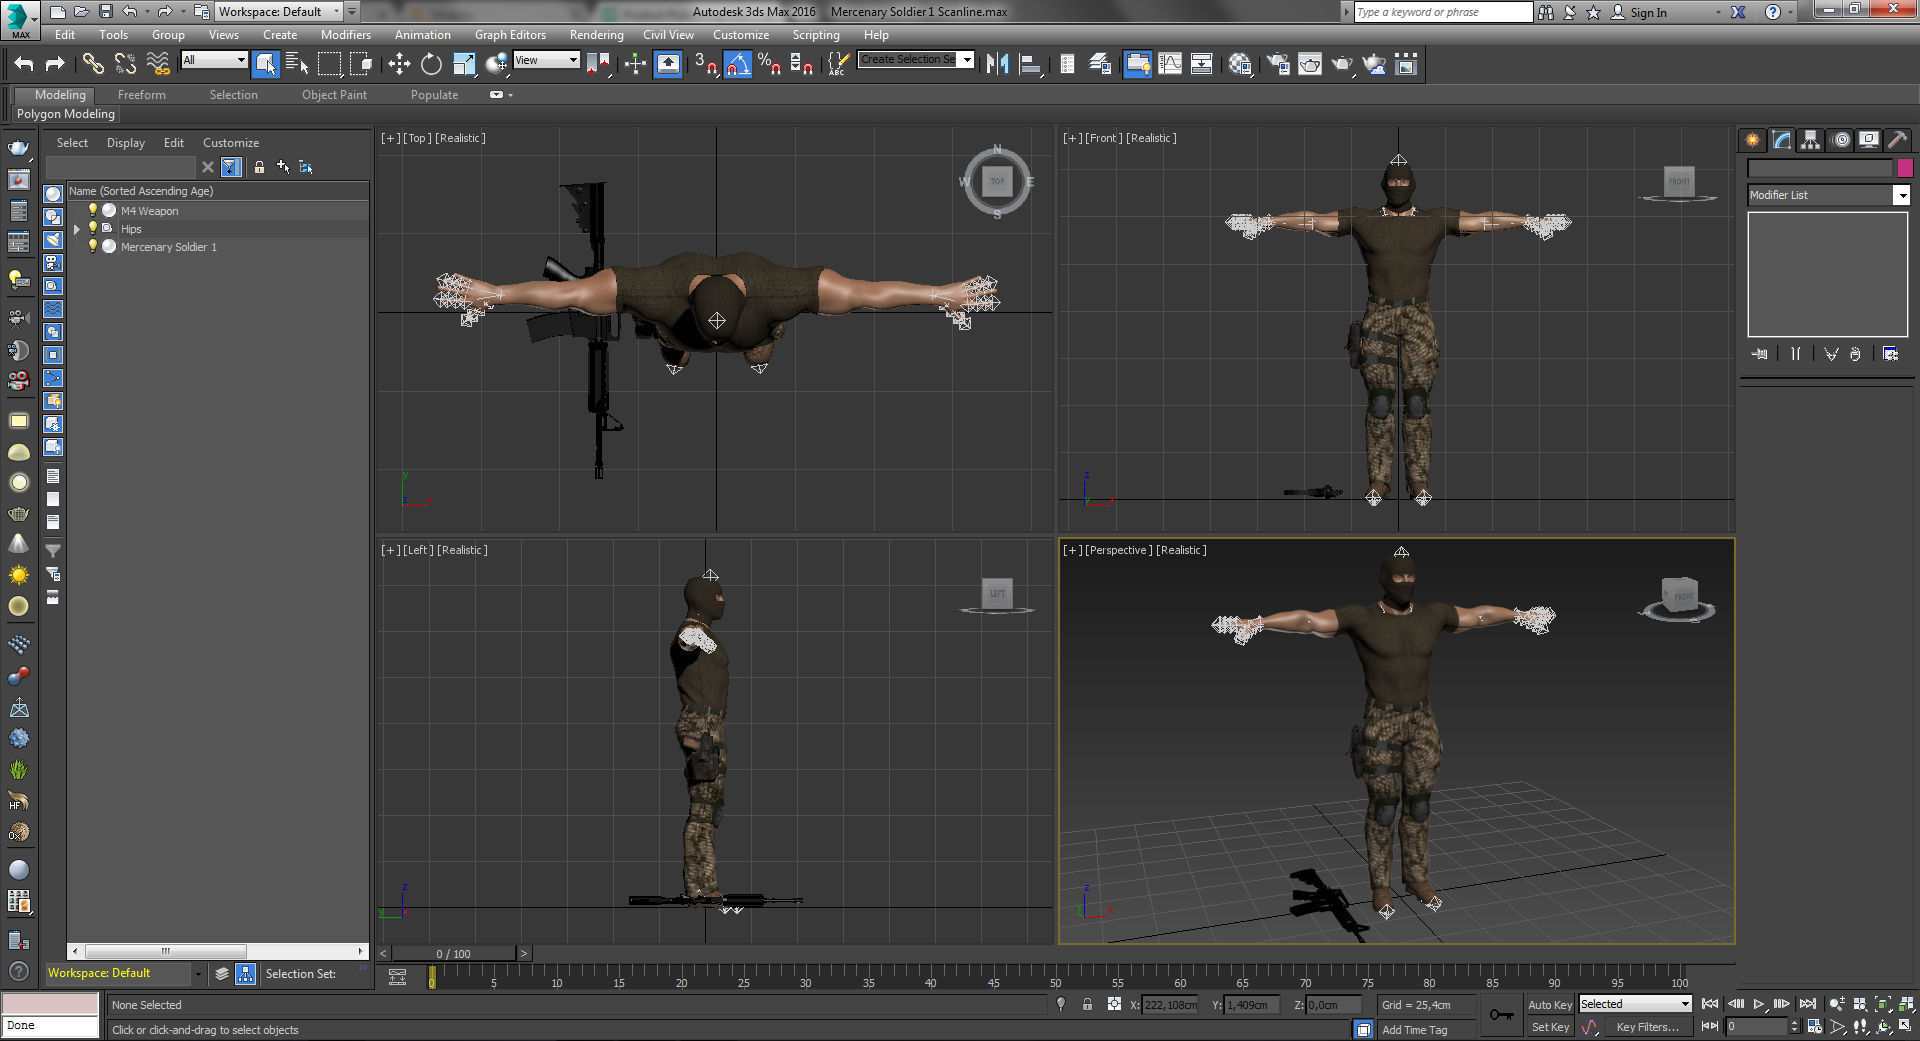Toggle Selection Lock in status bar
The image size is (1920, 1041).
[x=1087, y=1004]
